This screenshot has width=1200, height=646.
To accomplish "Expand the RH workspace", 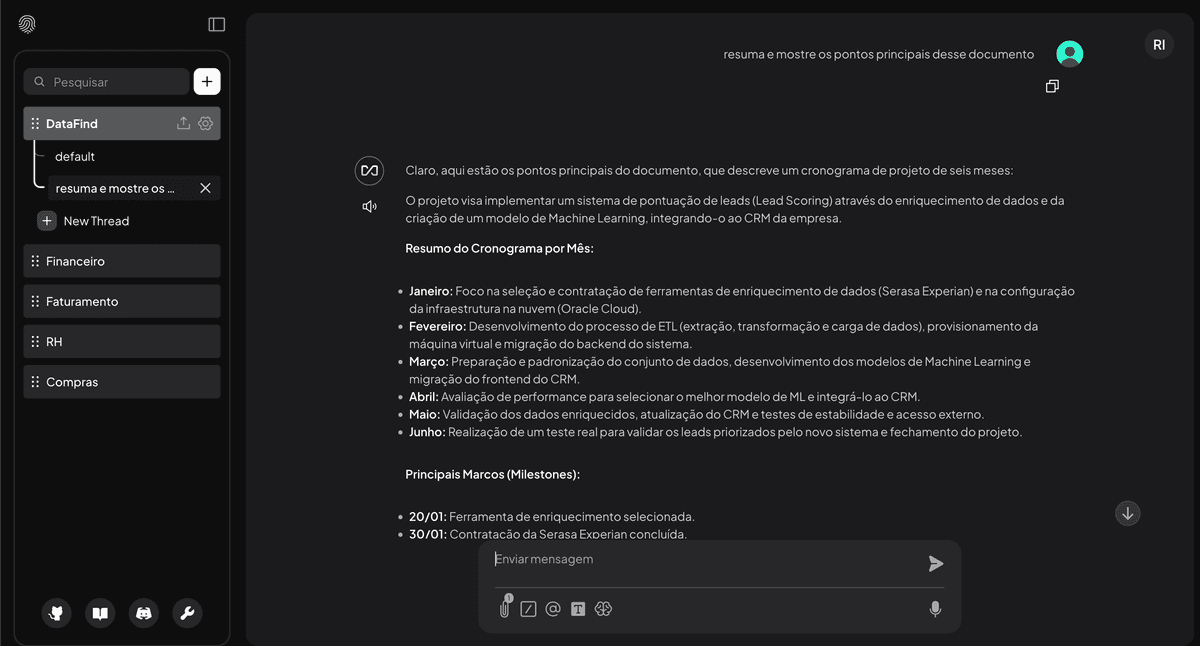I will click(x=121, y=341).
